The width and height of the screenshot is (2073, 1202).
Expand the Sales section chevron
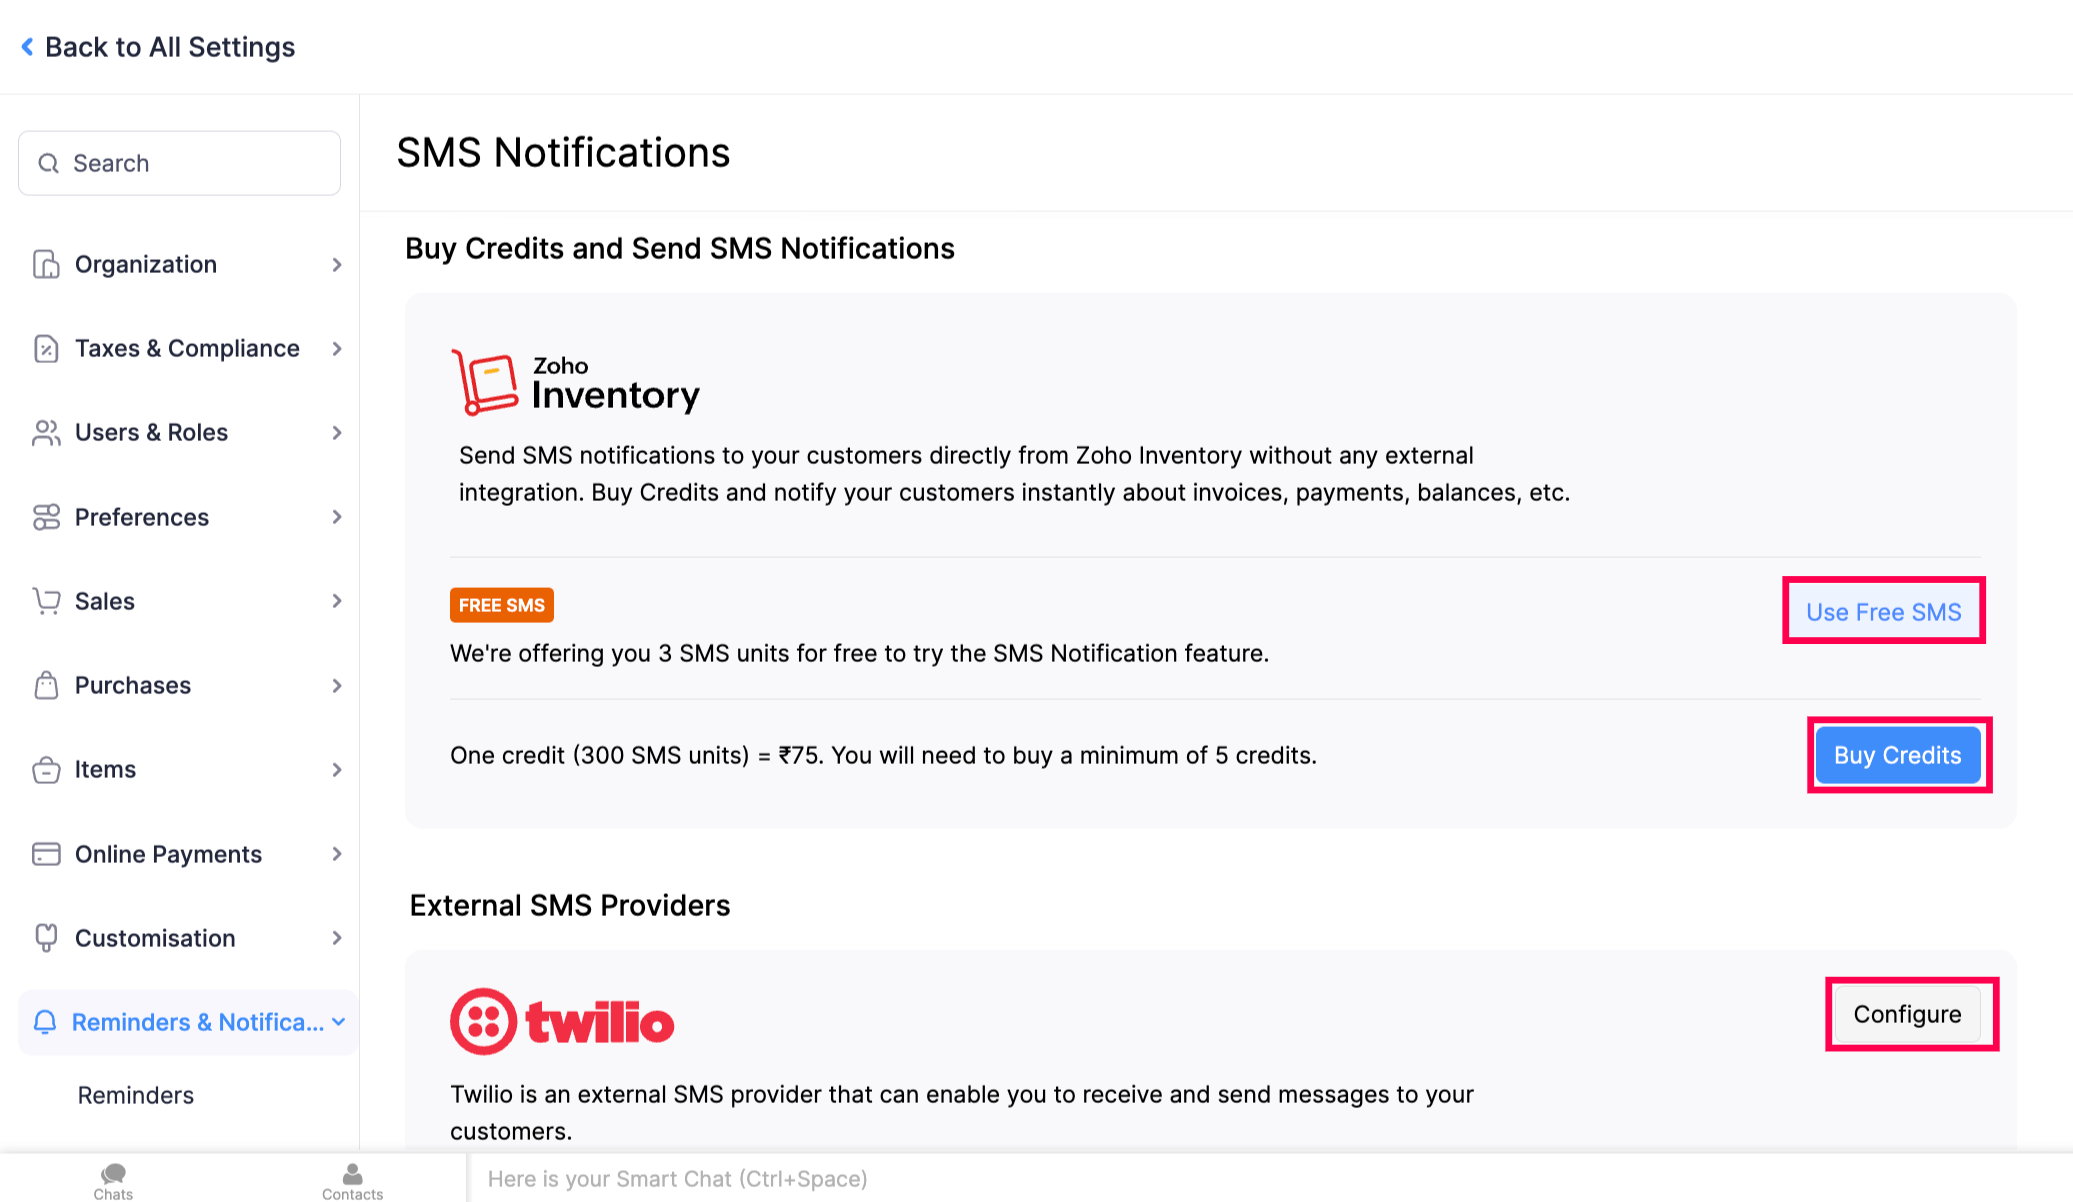point(336,601)
